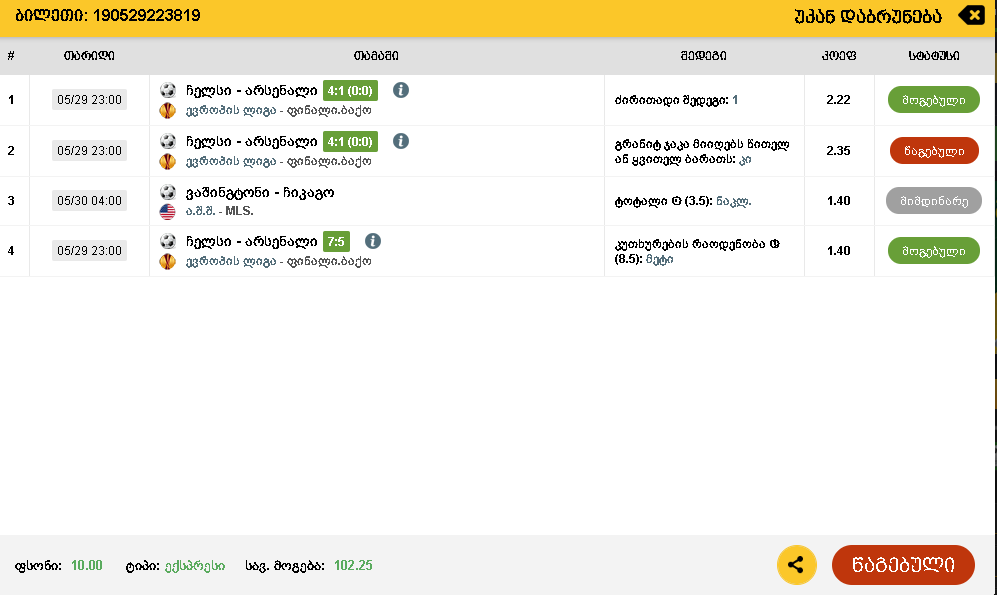Click the Europa League logo in row 4

click(167, 261)
